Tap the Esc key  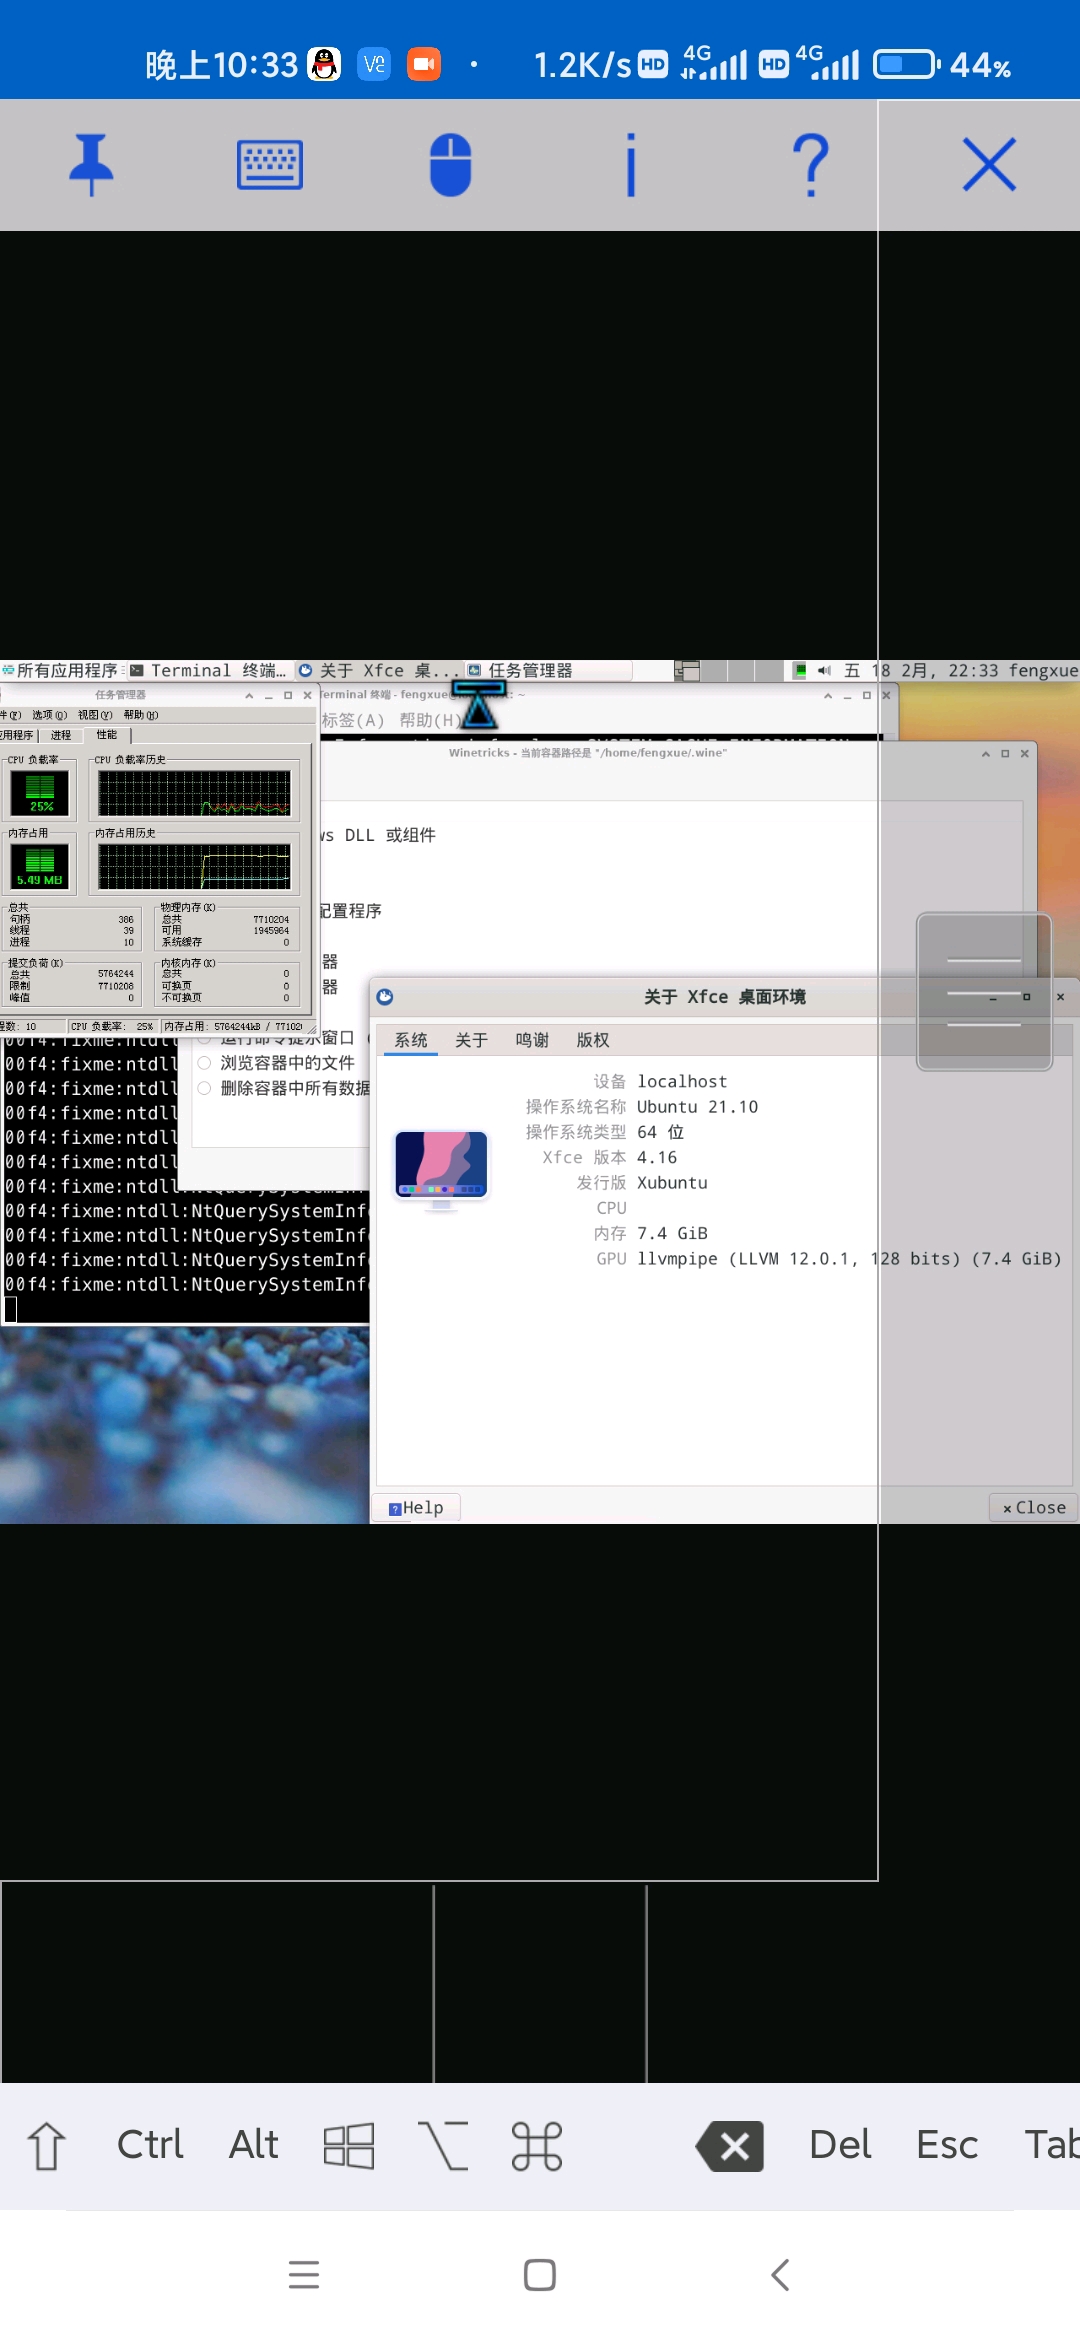point(947,2145)
